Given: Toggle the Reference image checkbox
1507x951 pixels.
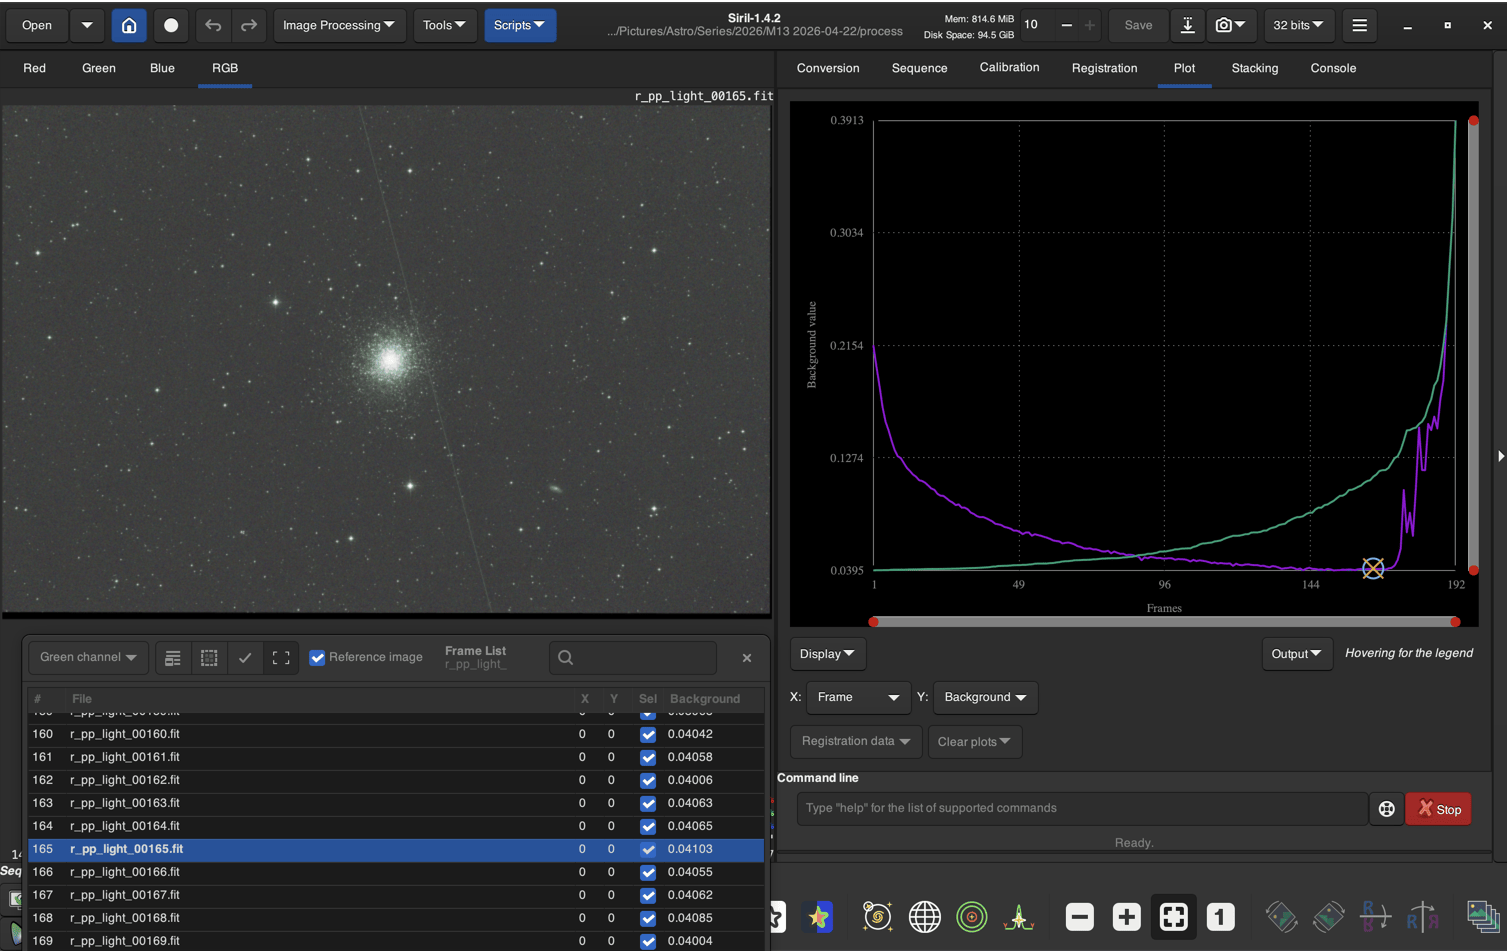Looking at the screenshot, I should click(317, 657).
